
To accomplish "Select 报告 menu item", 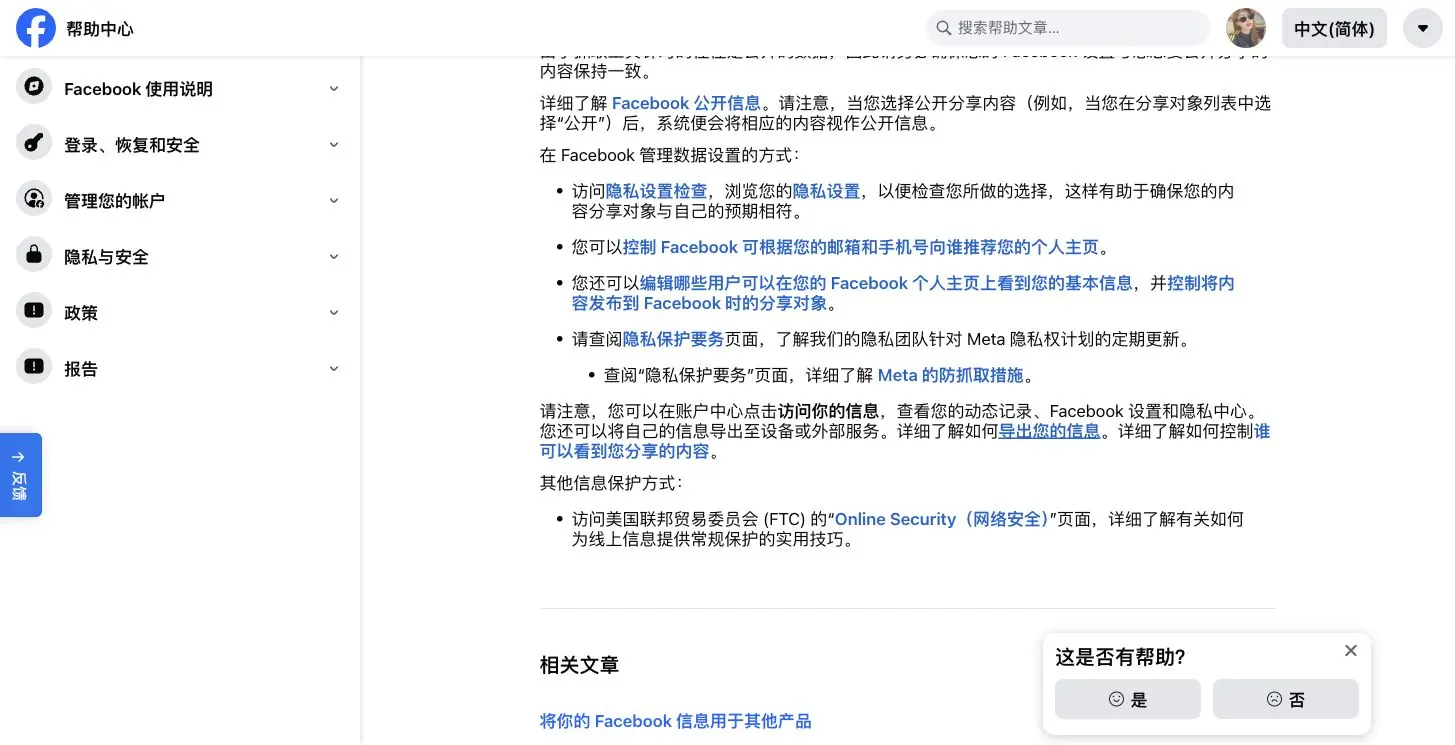I will 180,368.
